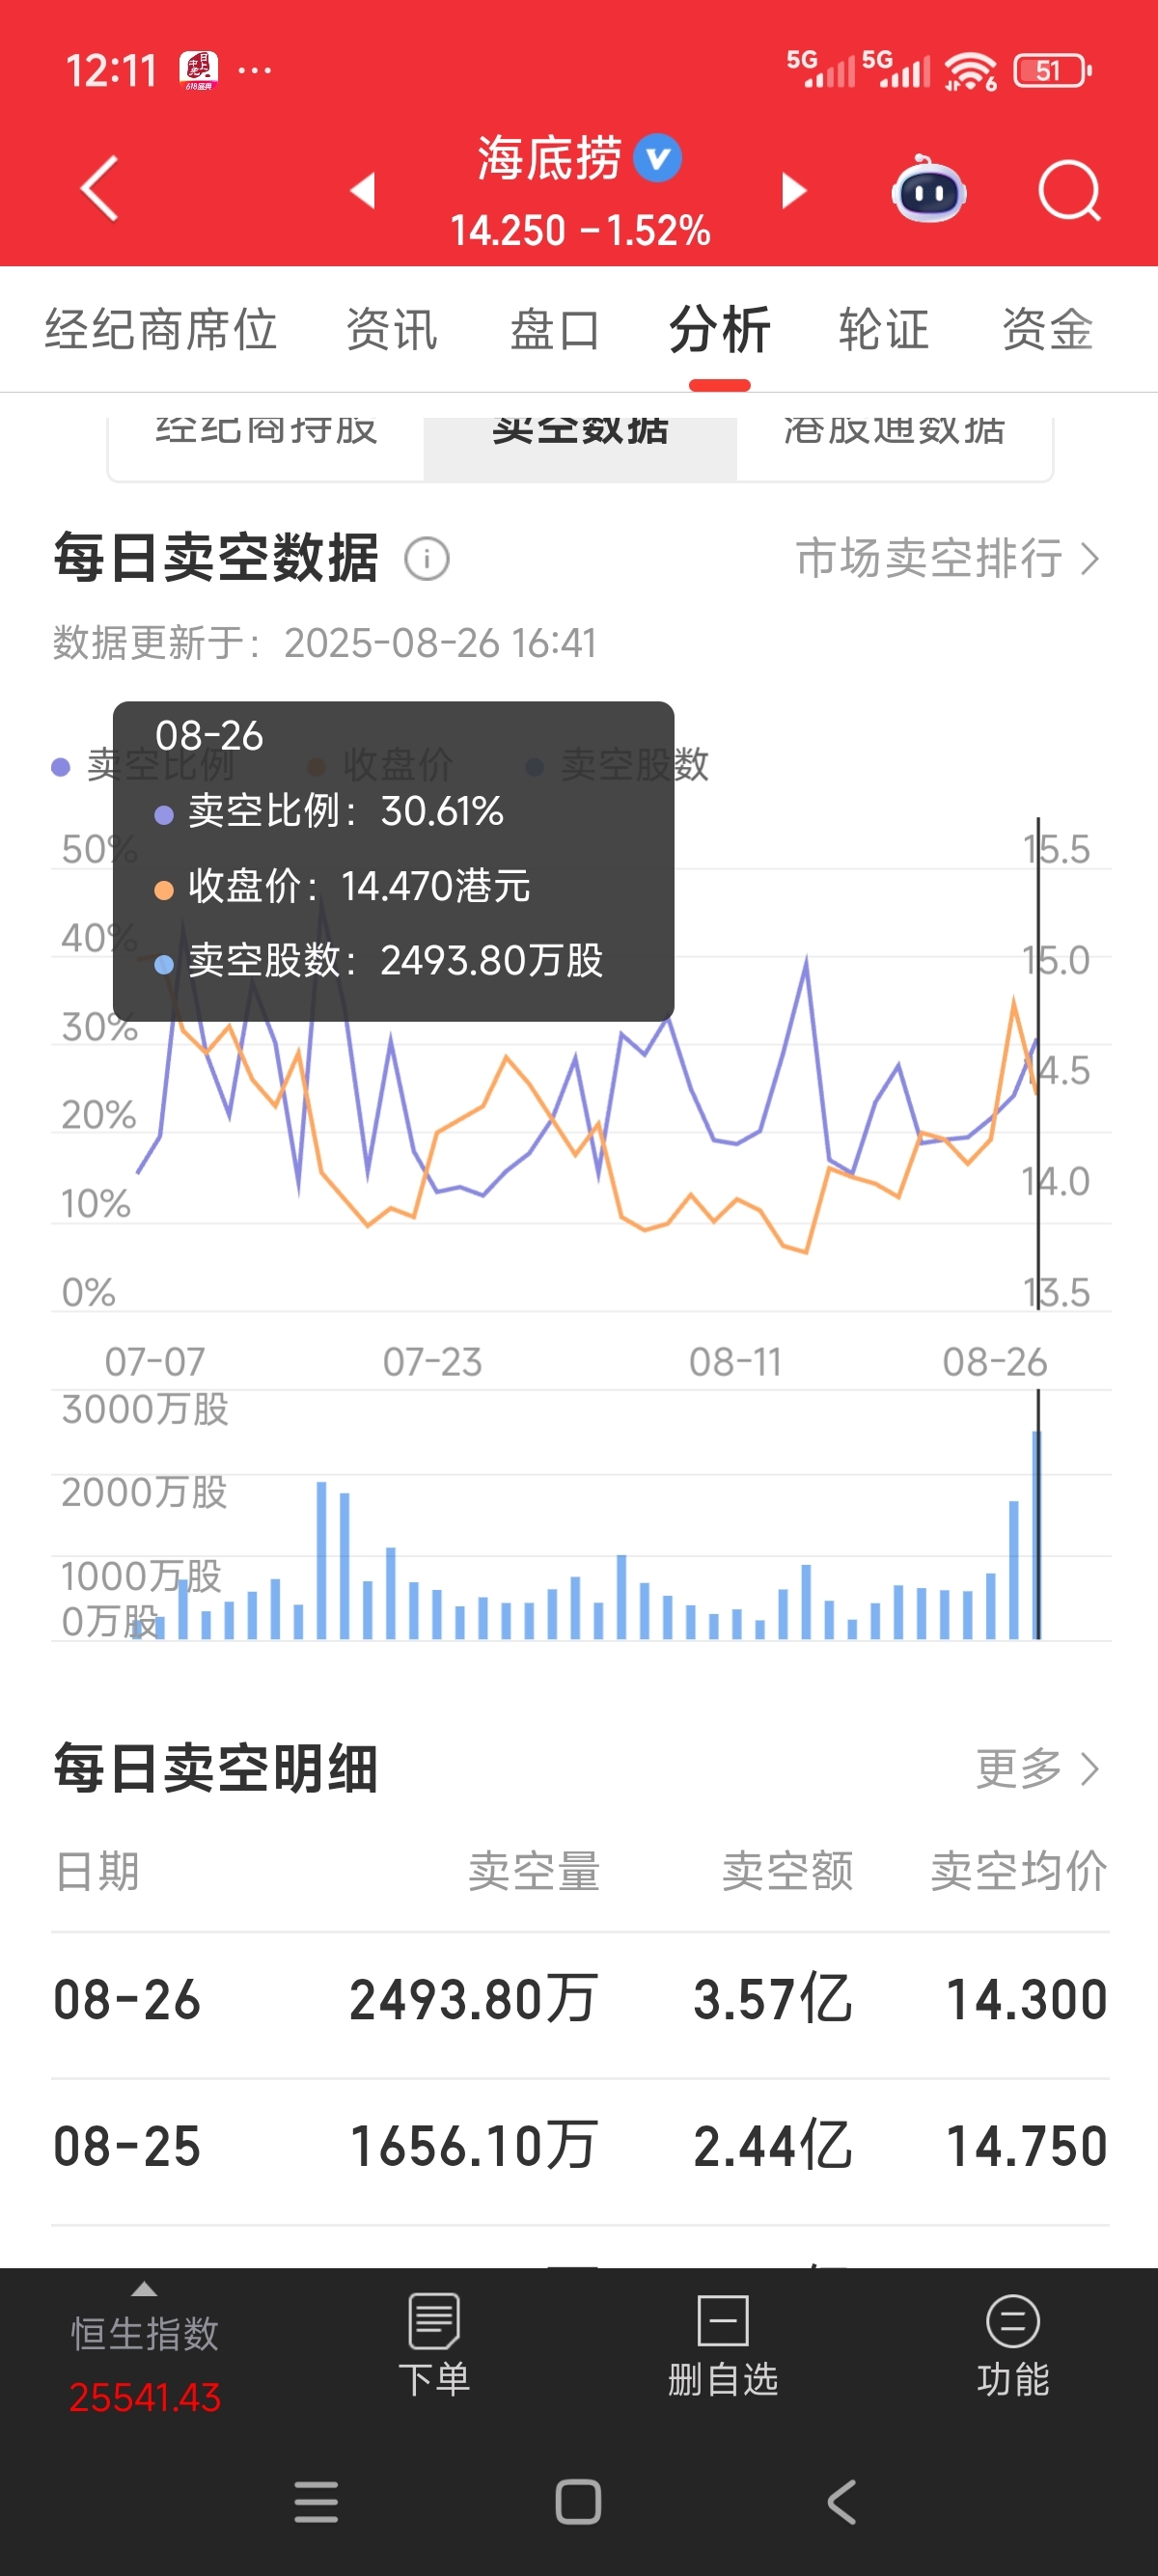Viewport: 1158px width, 2576px height.
Task: Tap 25541.43 Hang Seng index value
Action: tap(145, 2397)
